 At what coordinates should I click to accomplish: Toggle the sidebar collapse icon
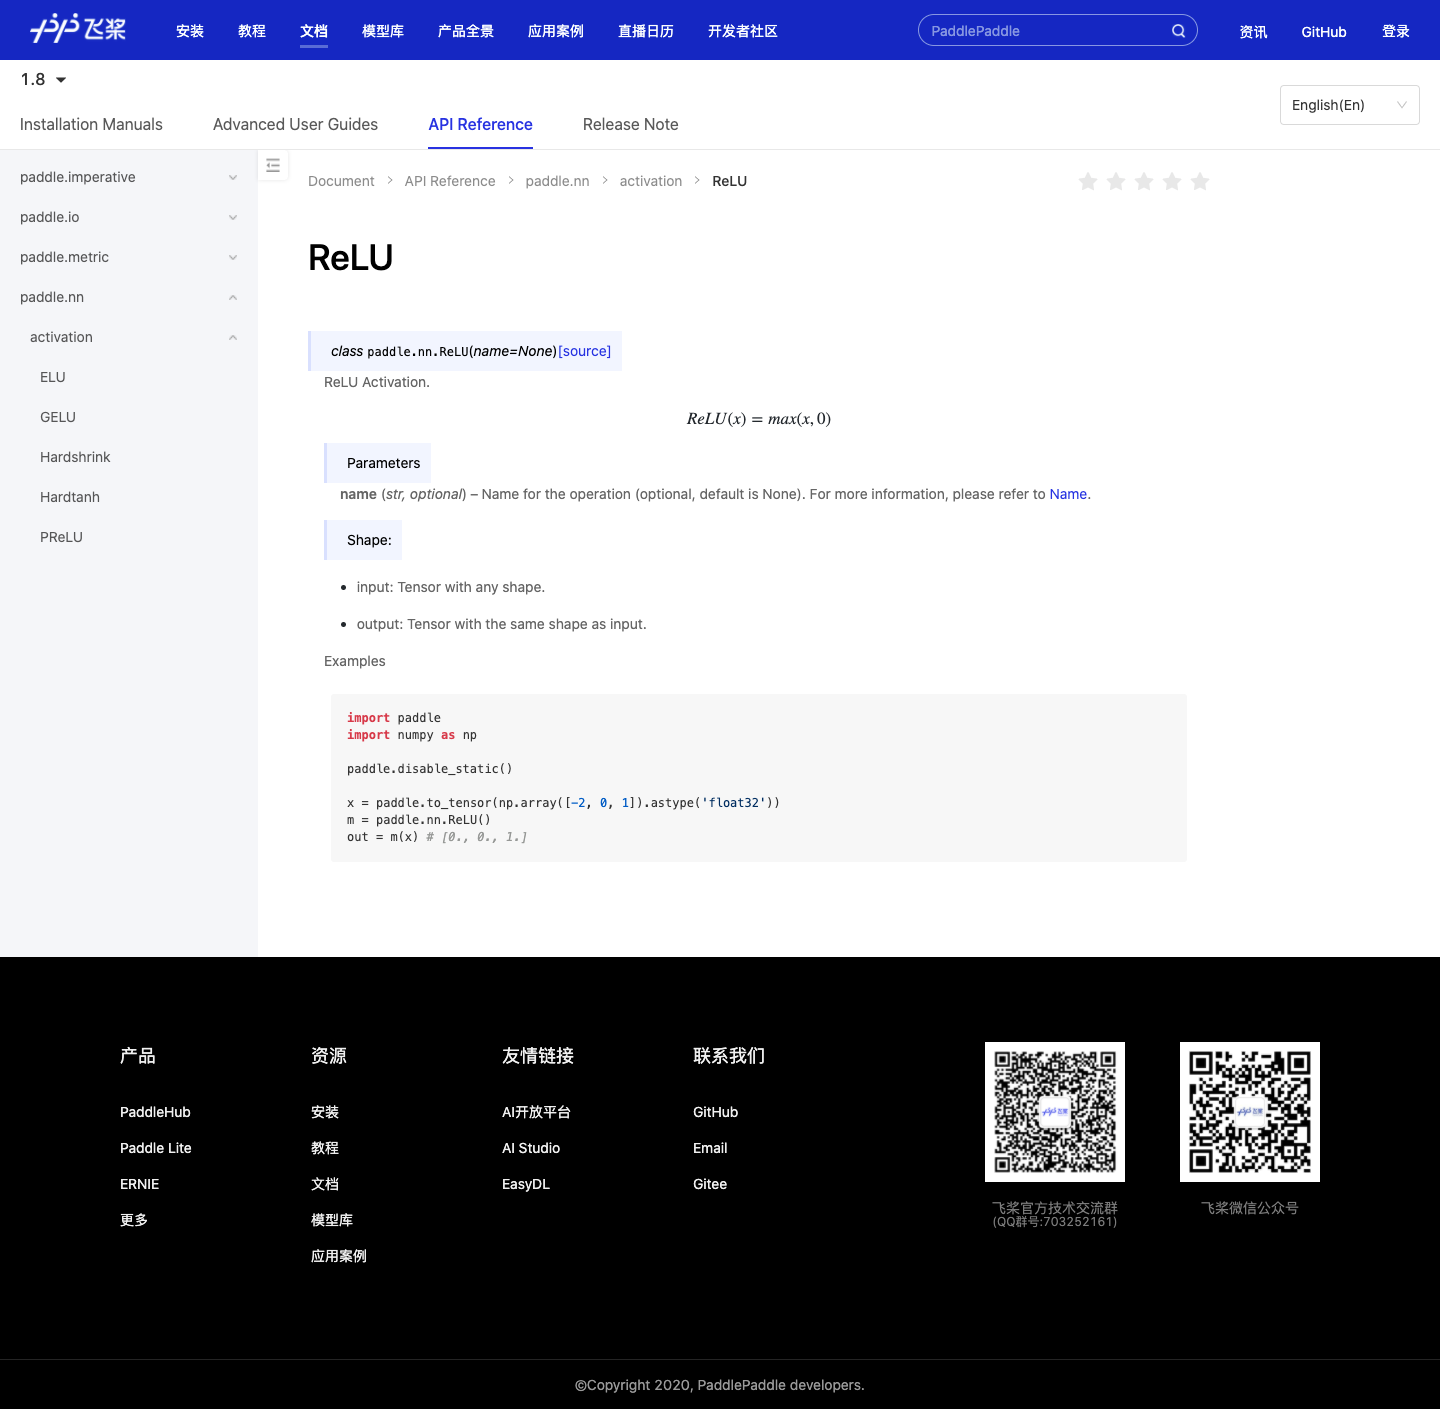coord(273,165)
